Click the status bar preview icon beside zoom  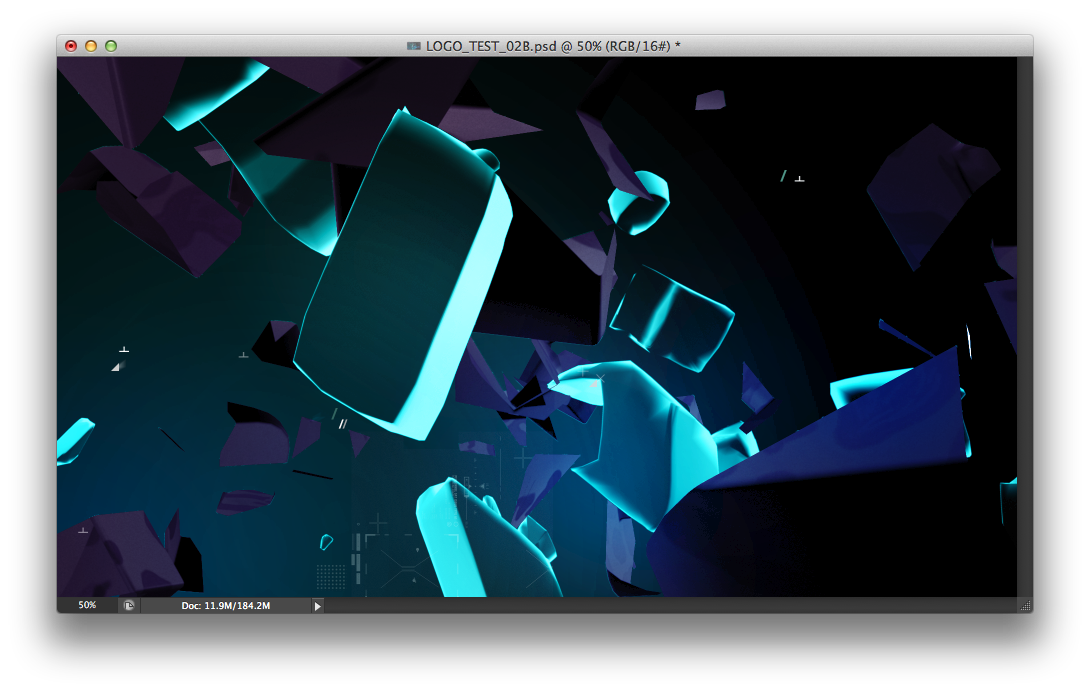click(129, 605)
